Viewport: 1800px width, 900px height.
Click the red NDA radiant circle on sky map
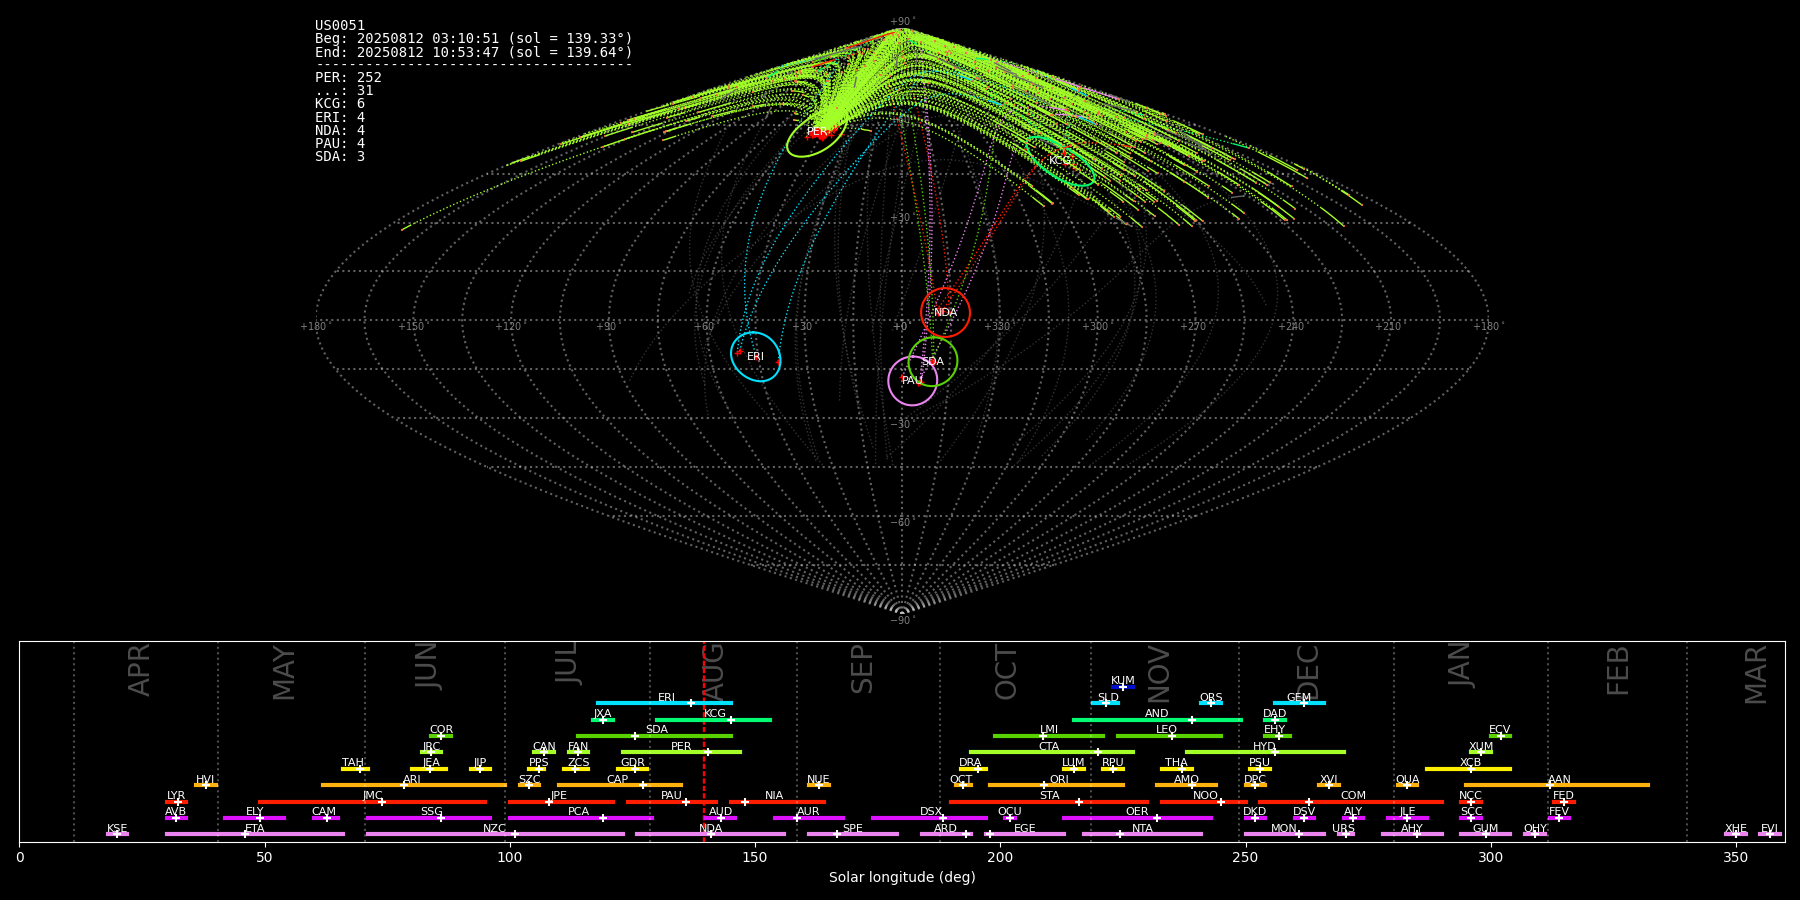[945, 312]
